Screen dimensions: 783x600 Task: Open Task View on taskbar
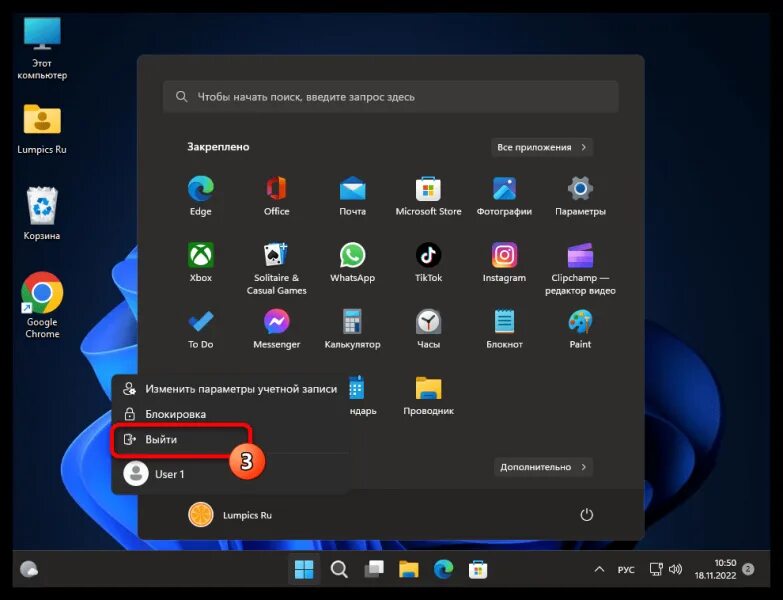[374, 569]
